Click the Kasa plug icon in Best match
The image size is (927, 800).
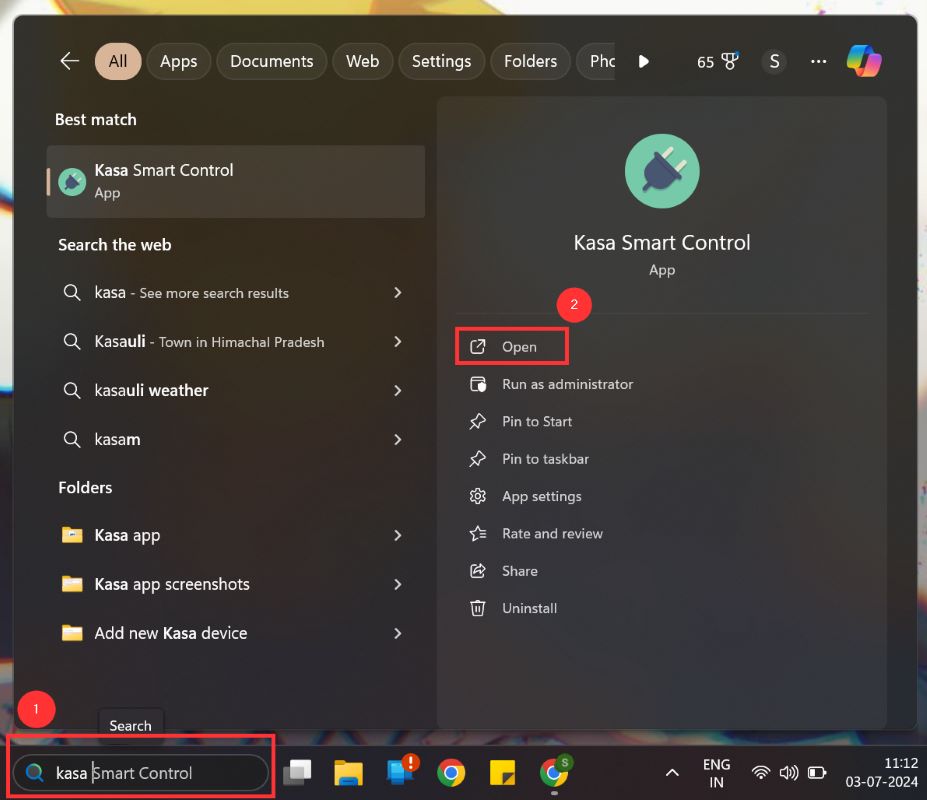[72, 182]
